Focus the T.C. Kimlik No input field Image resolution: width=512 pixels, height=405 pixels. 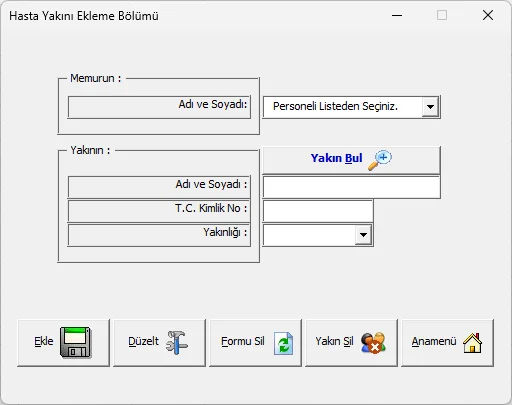pos(318,211)
